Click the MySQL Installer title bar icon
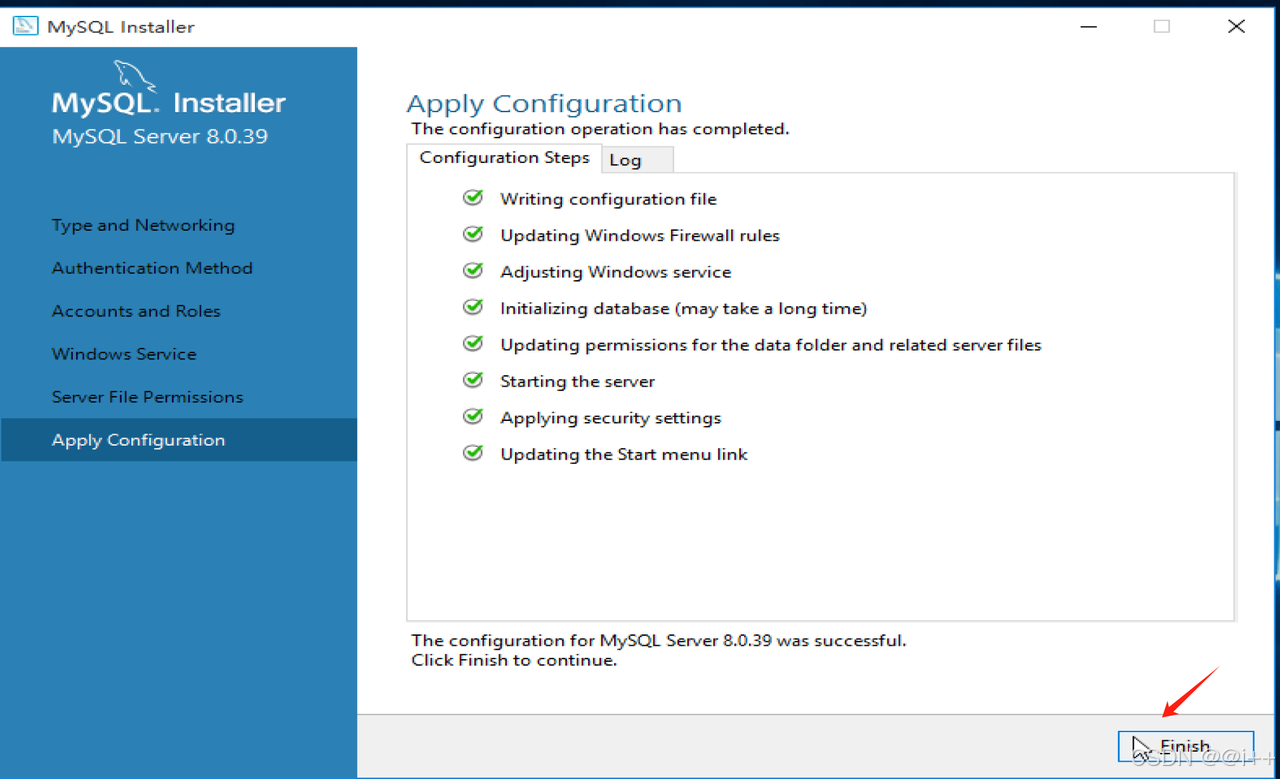The height and width of the screenshot is (779, 1280). [x=25, y=26]
